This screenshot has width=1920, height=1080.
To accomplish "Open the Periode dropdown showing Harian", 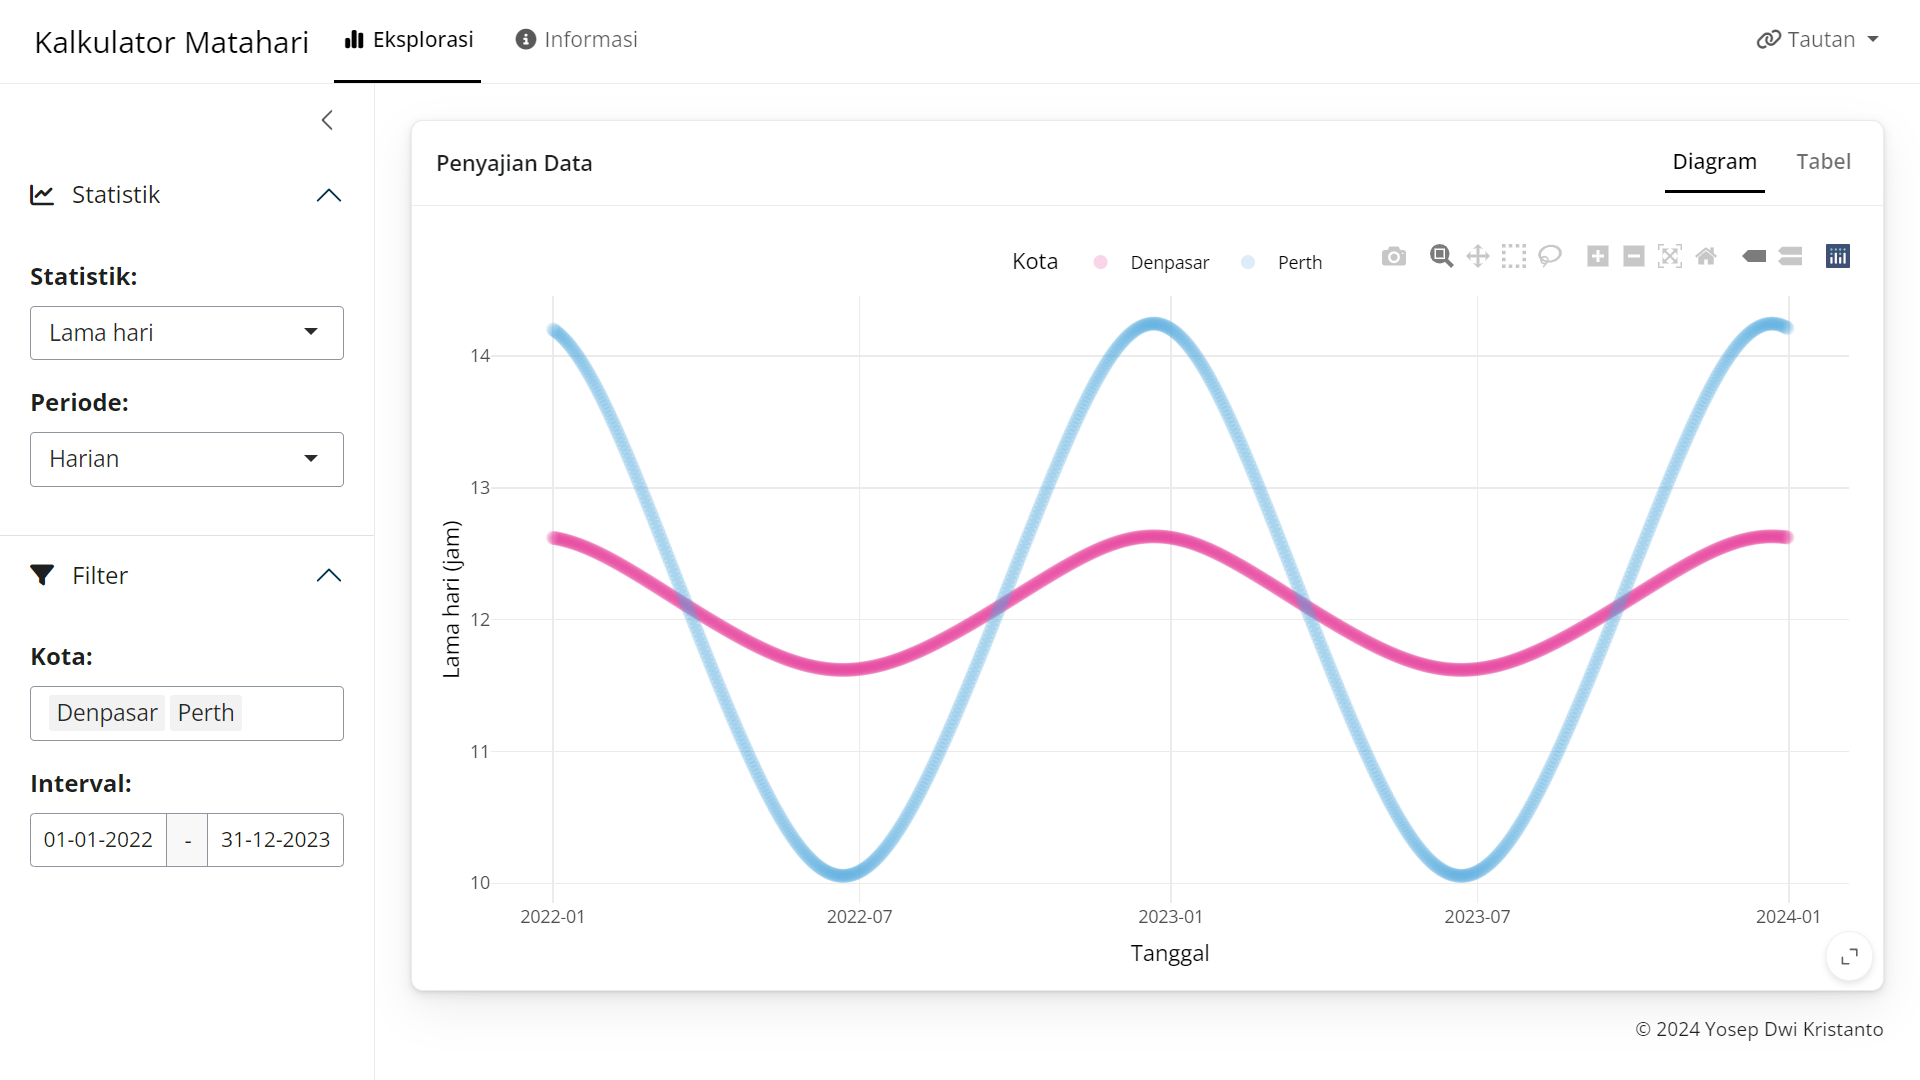I will (x=187, y=459).
